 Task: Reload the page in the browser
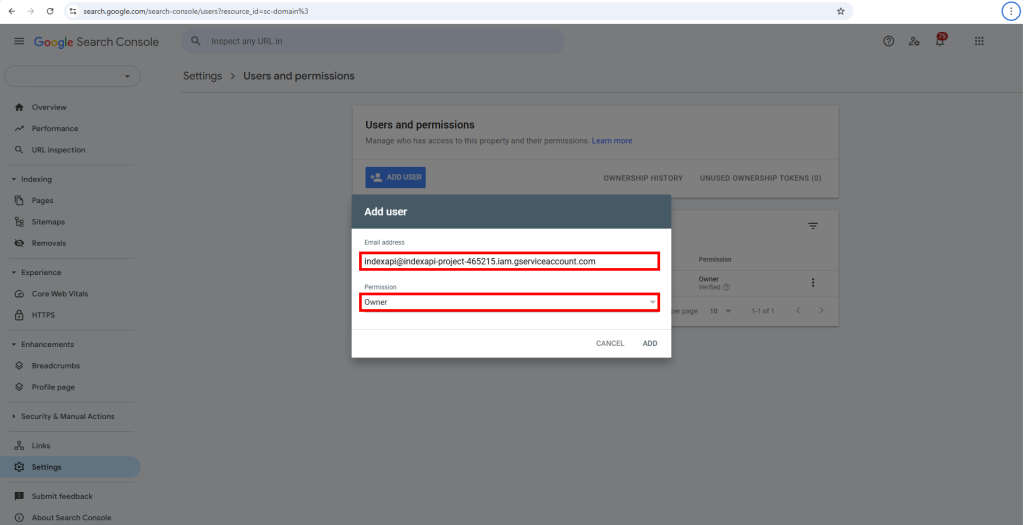[50, 10]
